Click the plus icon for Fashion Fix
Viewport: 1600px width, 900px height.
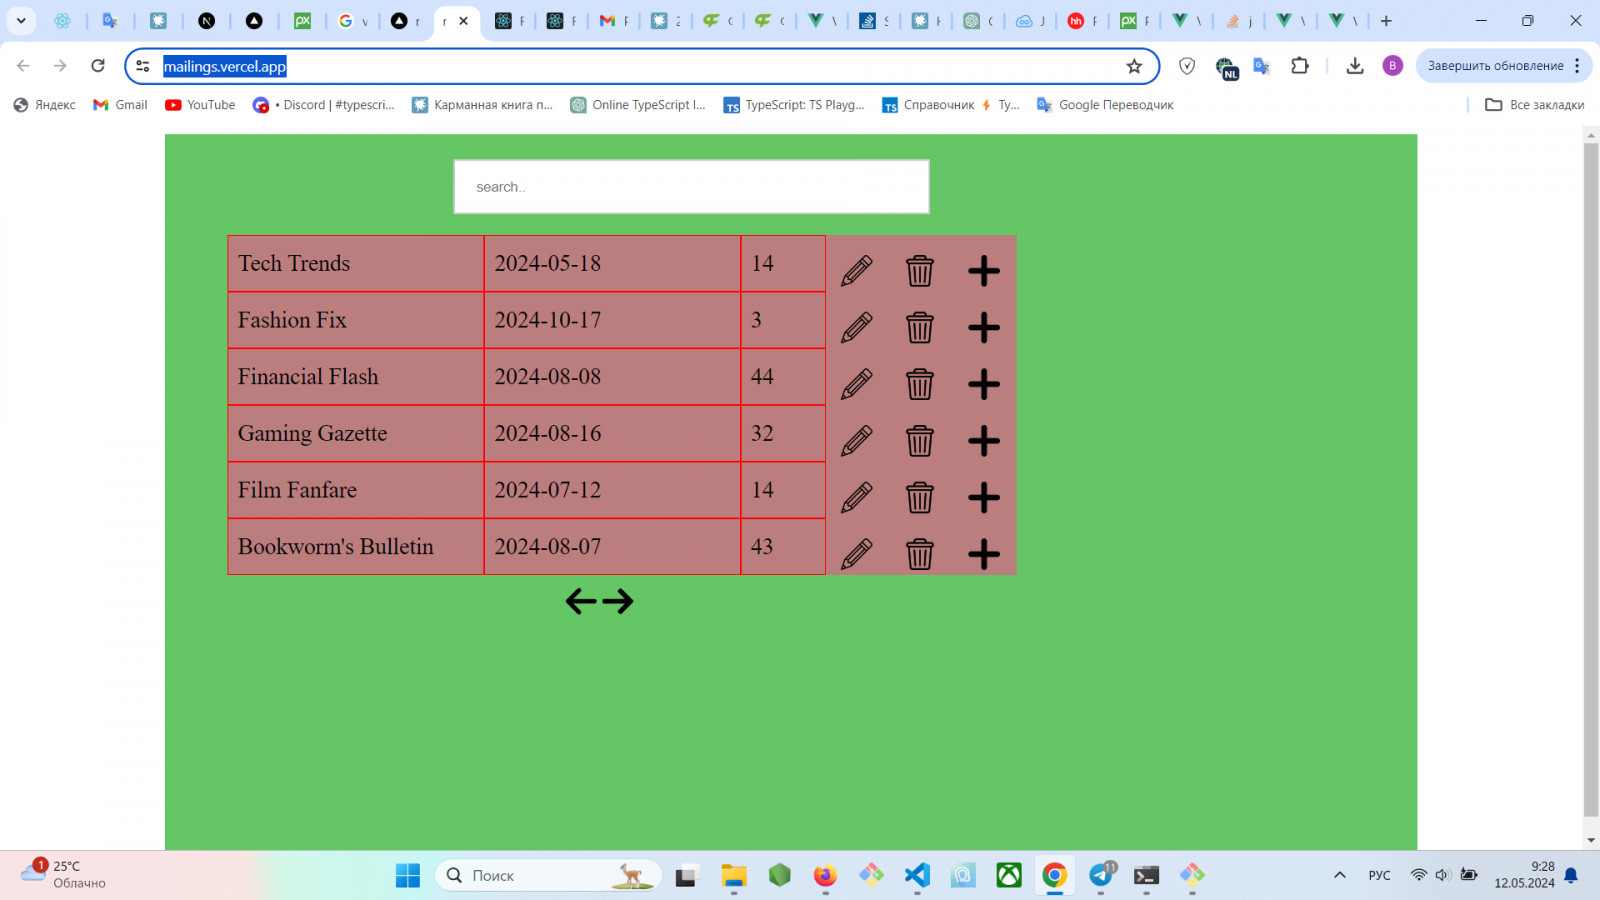click(x=984, y=327)
